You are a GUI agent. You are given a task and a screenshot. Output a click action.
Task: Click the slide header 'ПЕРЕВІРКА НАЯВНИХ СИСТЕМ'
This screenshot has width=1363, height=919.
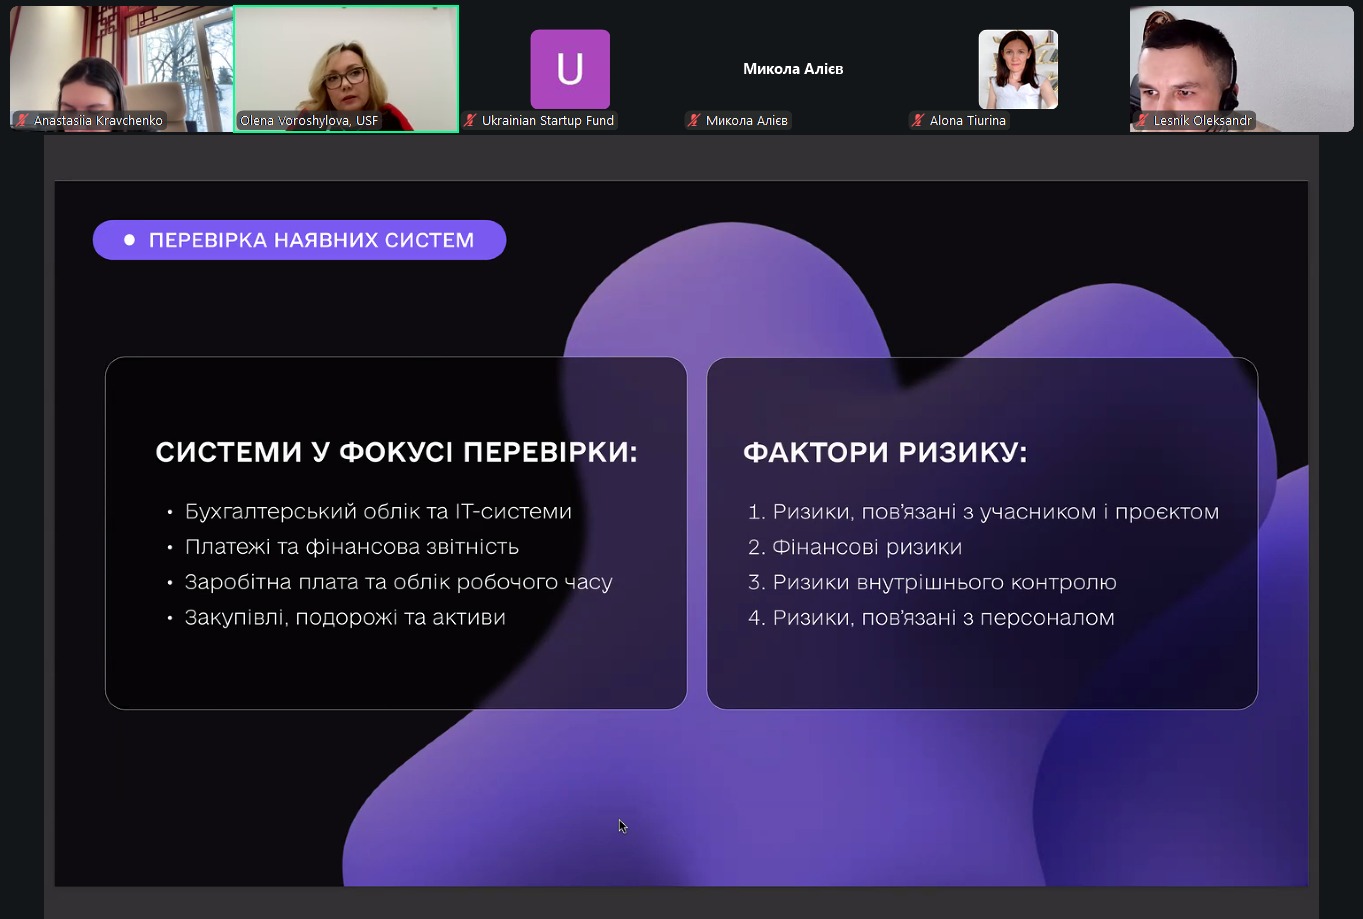(x=300, y=240)
